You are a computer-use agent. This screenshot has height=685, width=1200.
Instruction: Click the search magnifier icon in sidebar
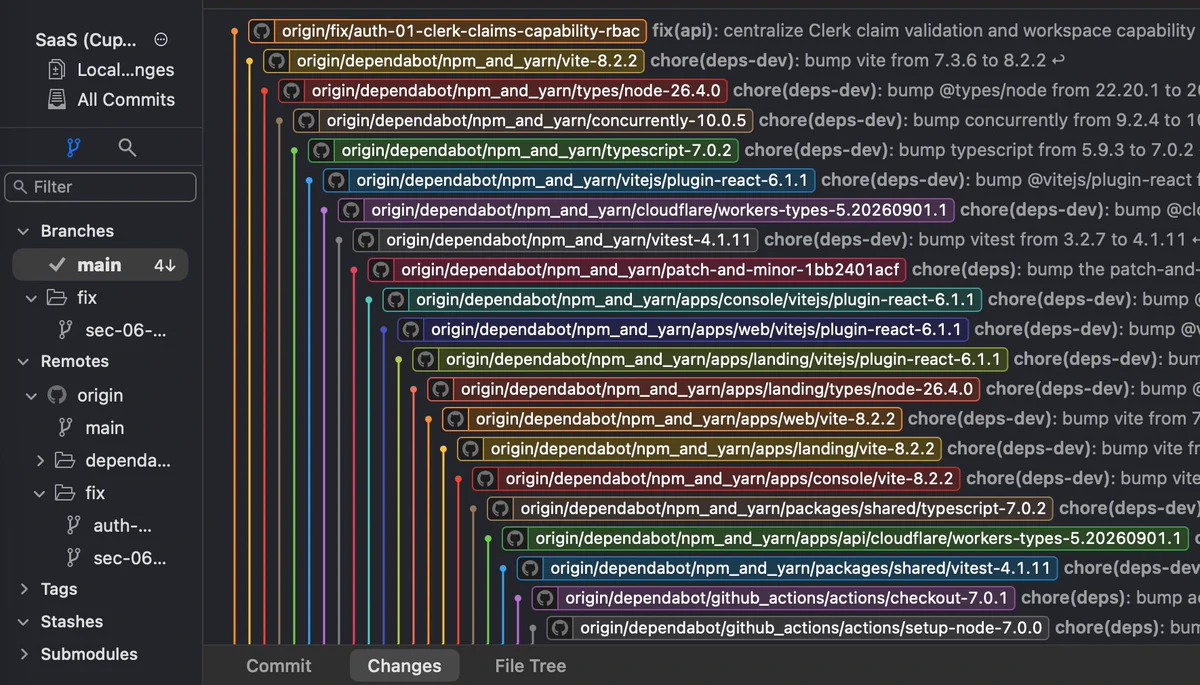pyautogui.click(x=127, y=148)
